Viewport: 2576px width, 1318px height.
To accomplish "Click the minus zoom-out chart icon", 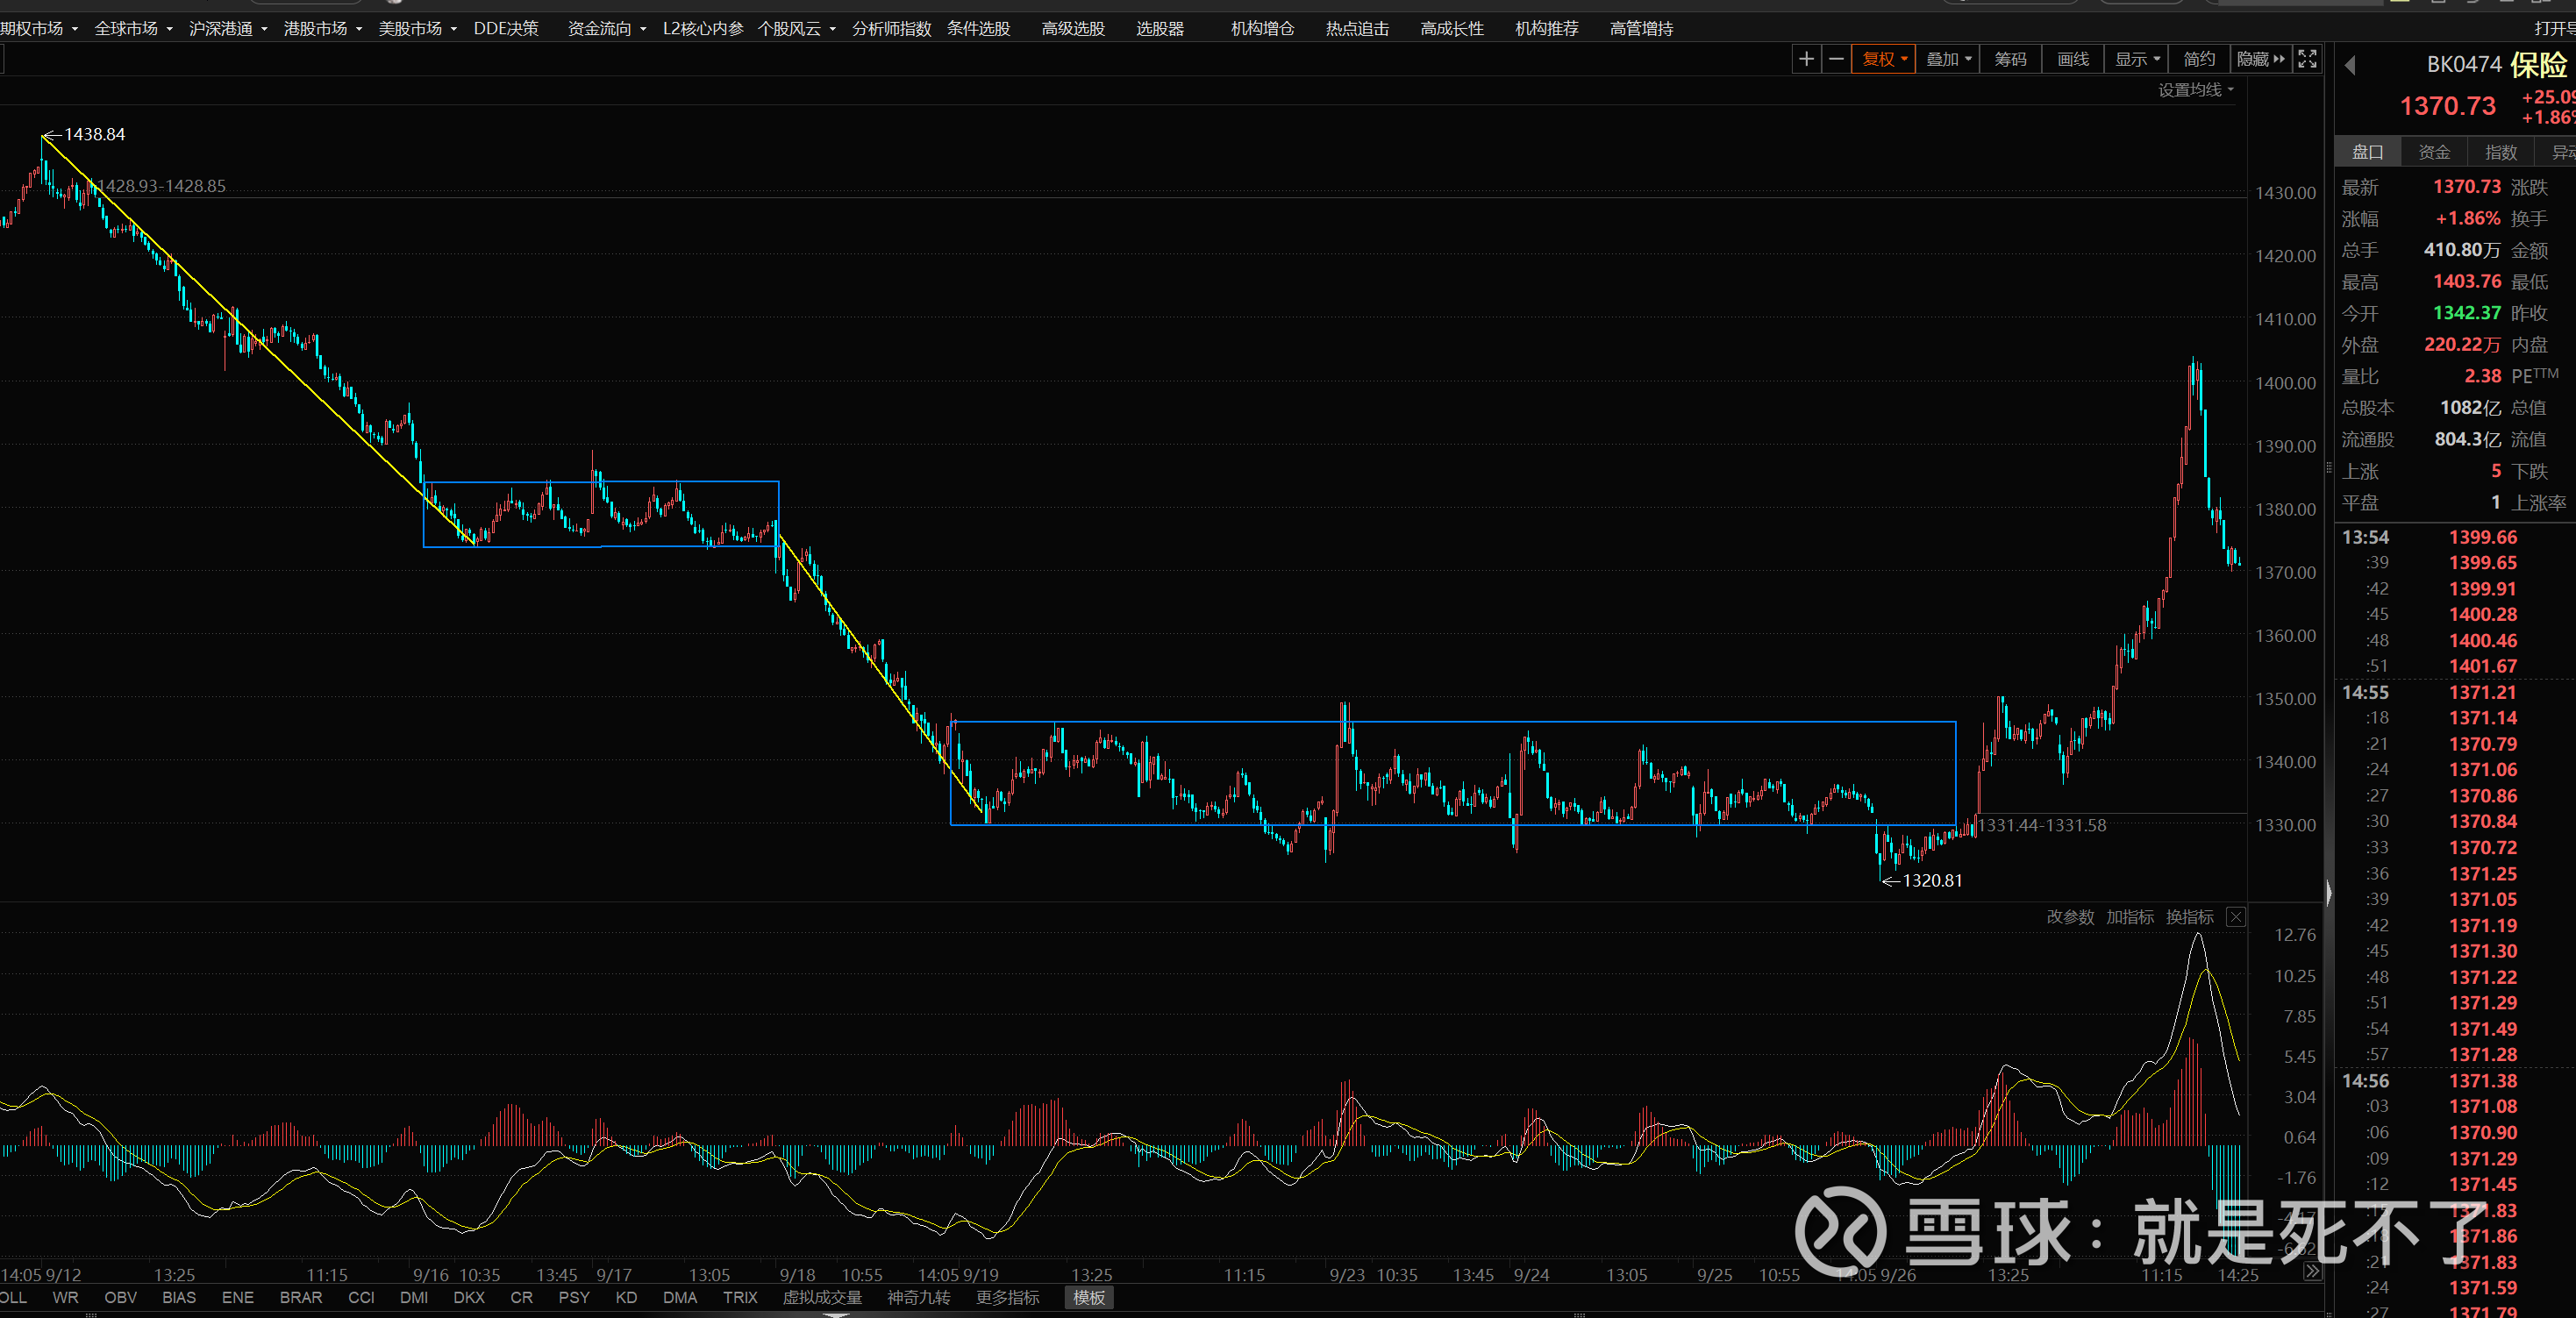I will point(1836,59).
